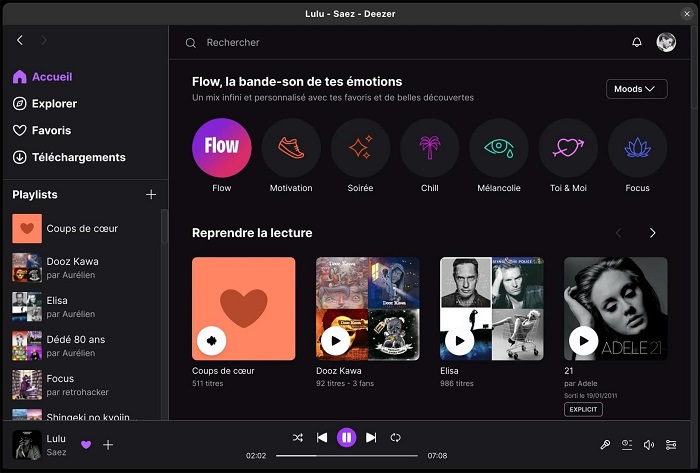The image size is (700, 473).
Task: Play the Dooz Kawa card
Action: [335, 341]
